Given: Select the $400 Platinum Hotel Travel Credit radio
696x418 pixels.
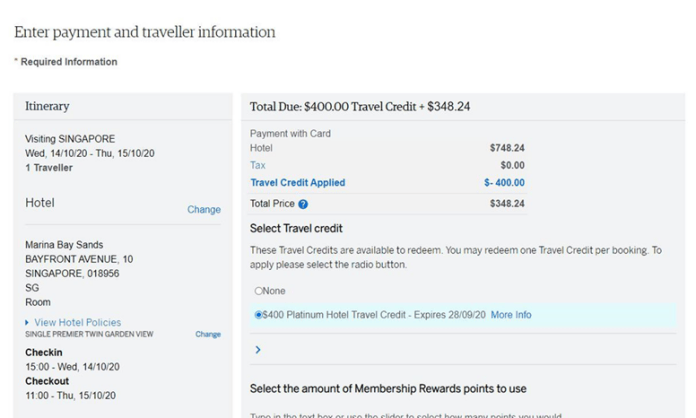Looking at the screenshot, I should 259,315.
